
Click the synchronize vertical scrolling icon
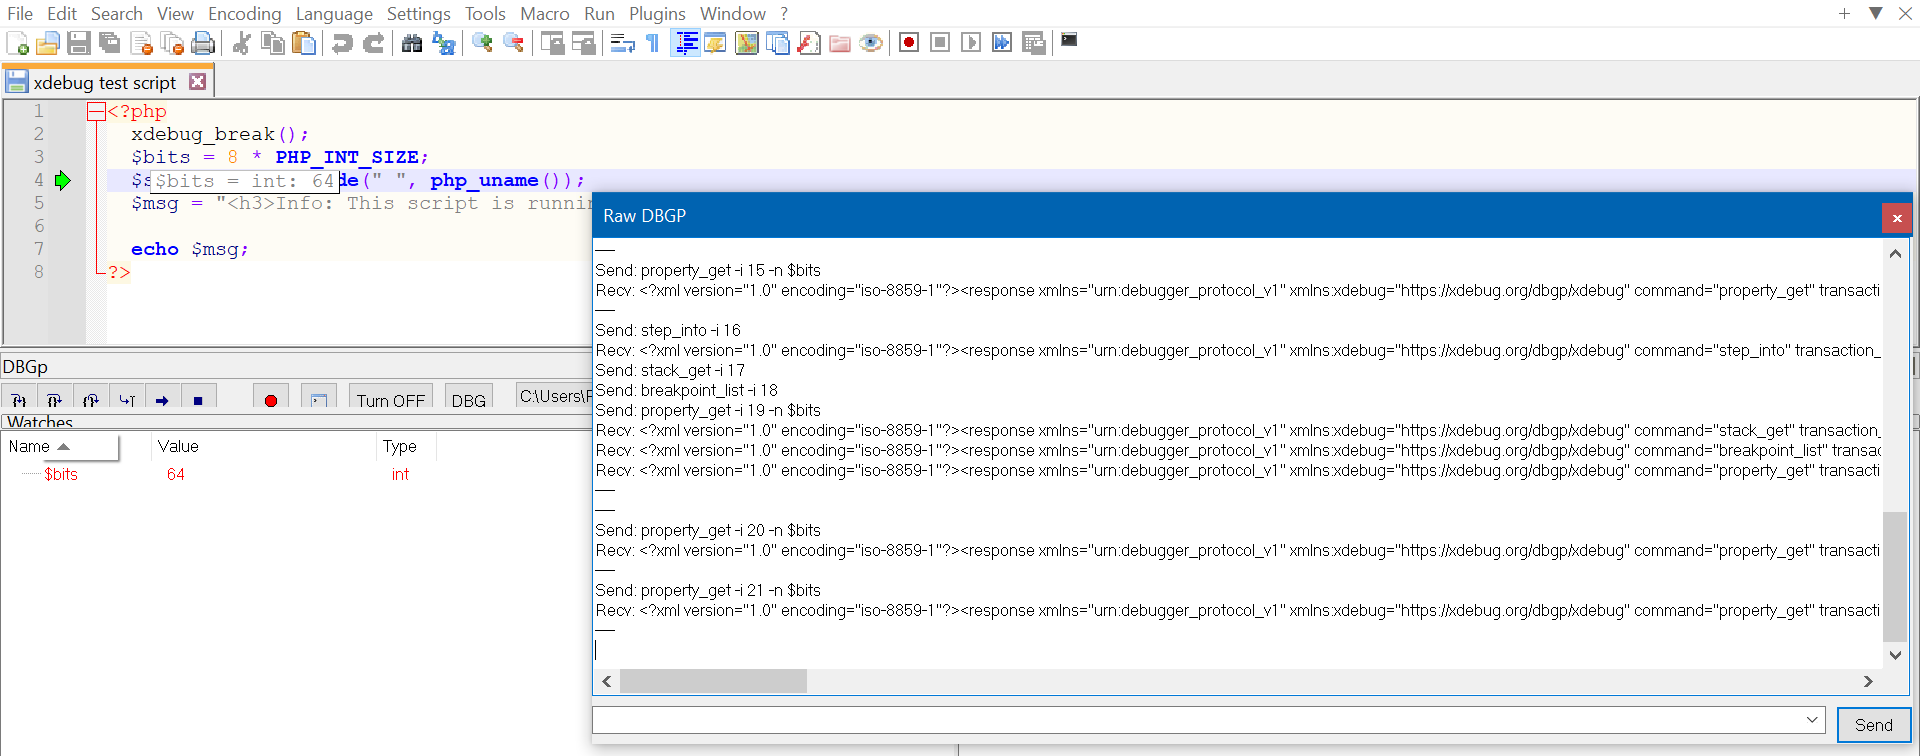coord(552,43)
